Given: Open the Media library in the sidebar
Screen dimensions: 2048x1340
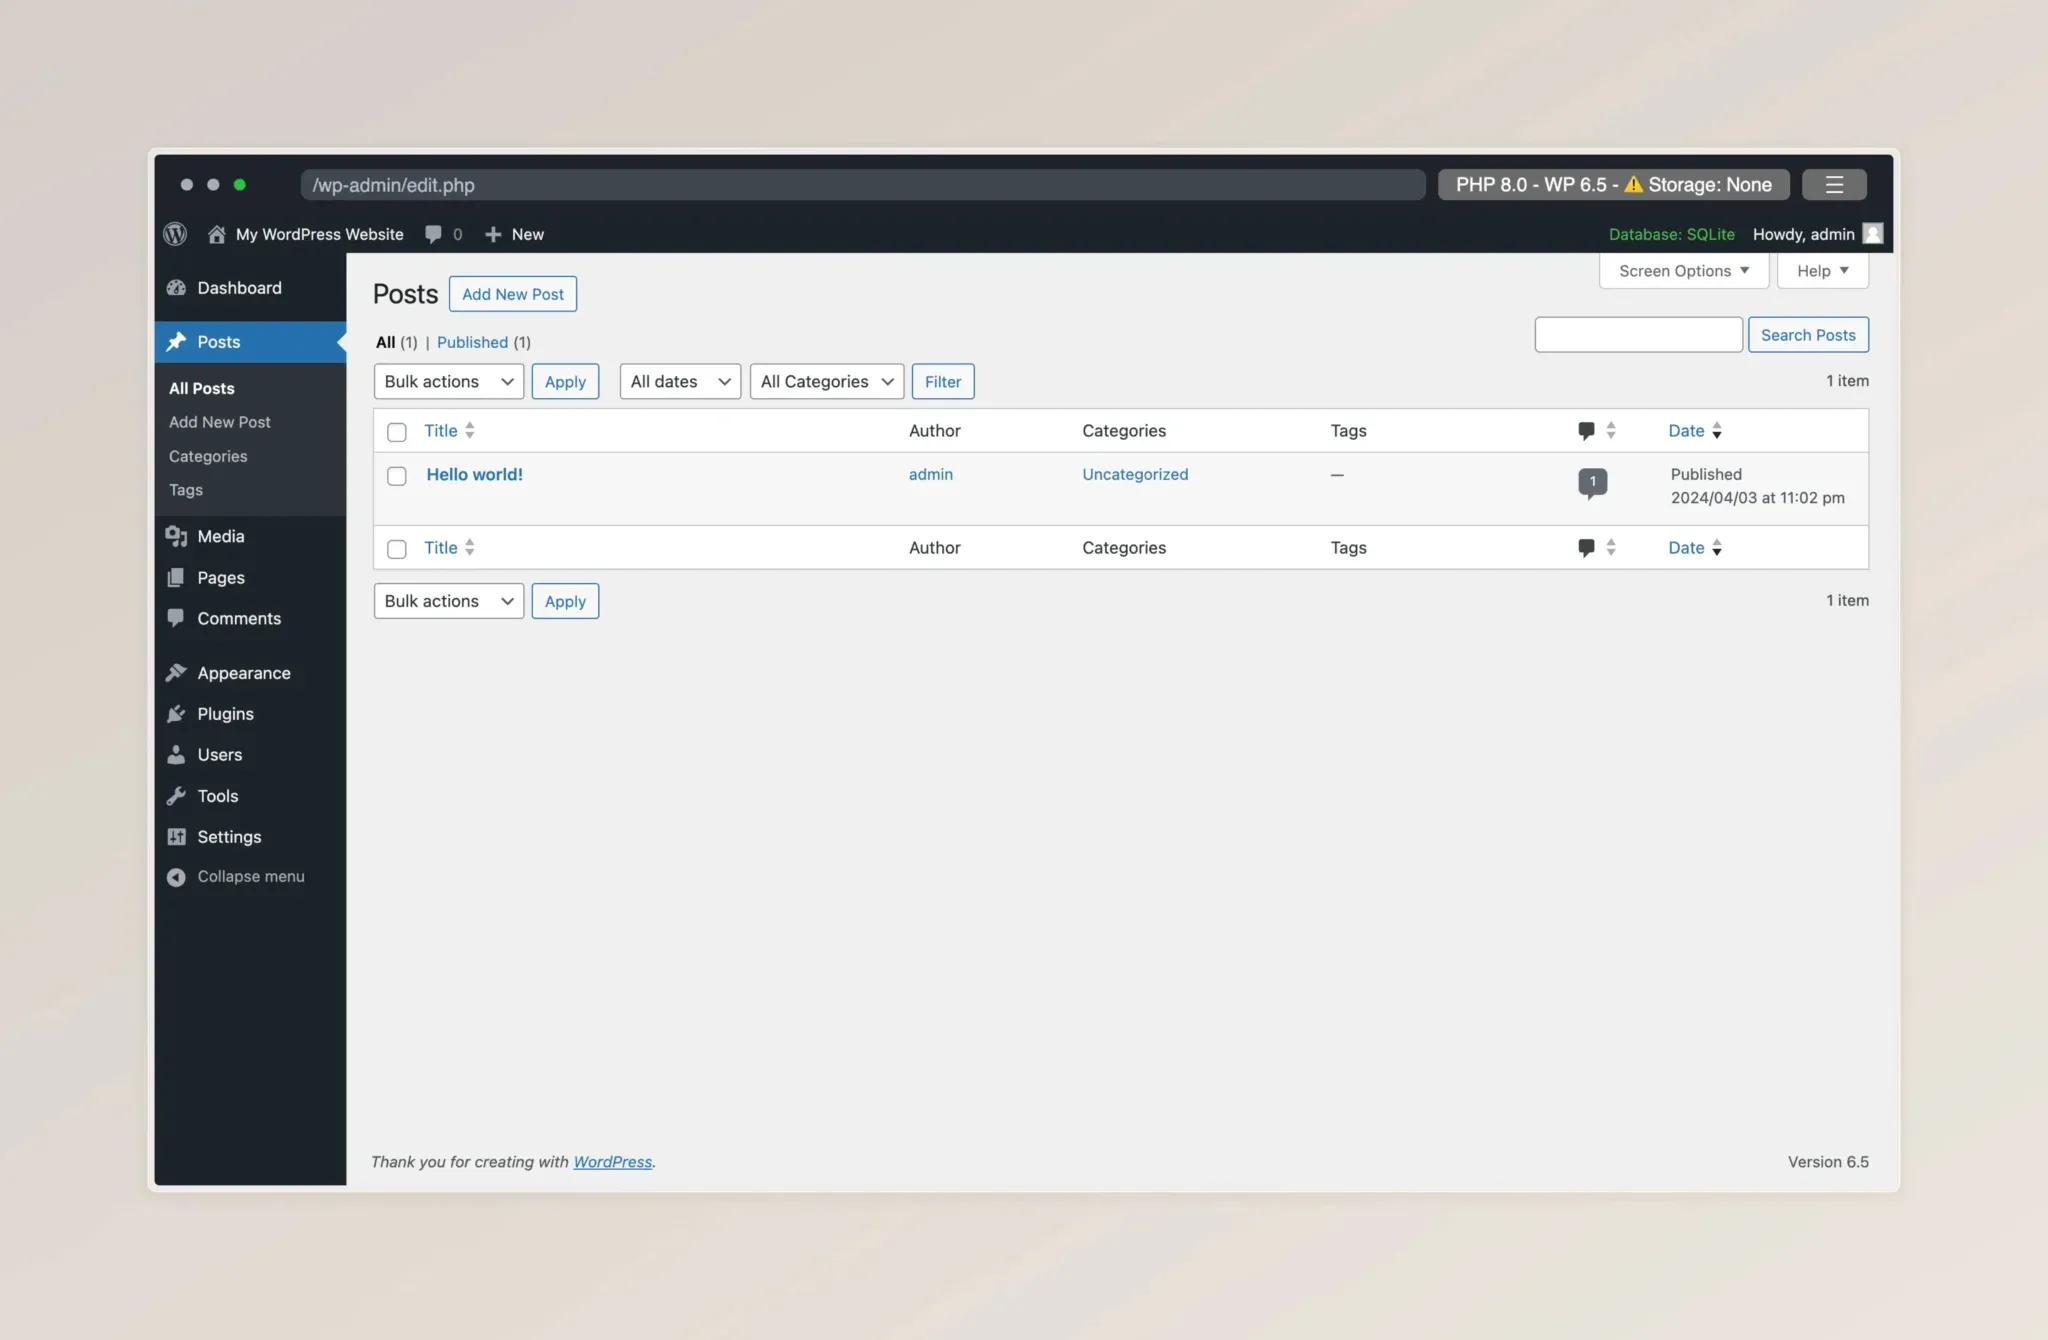Looking at the screenshot, I should 220,536.
